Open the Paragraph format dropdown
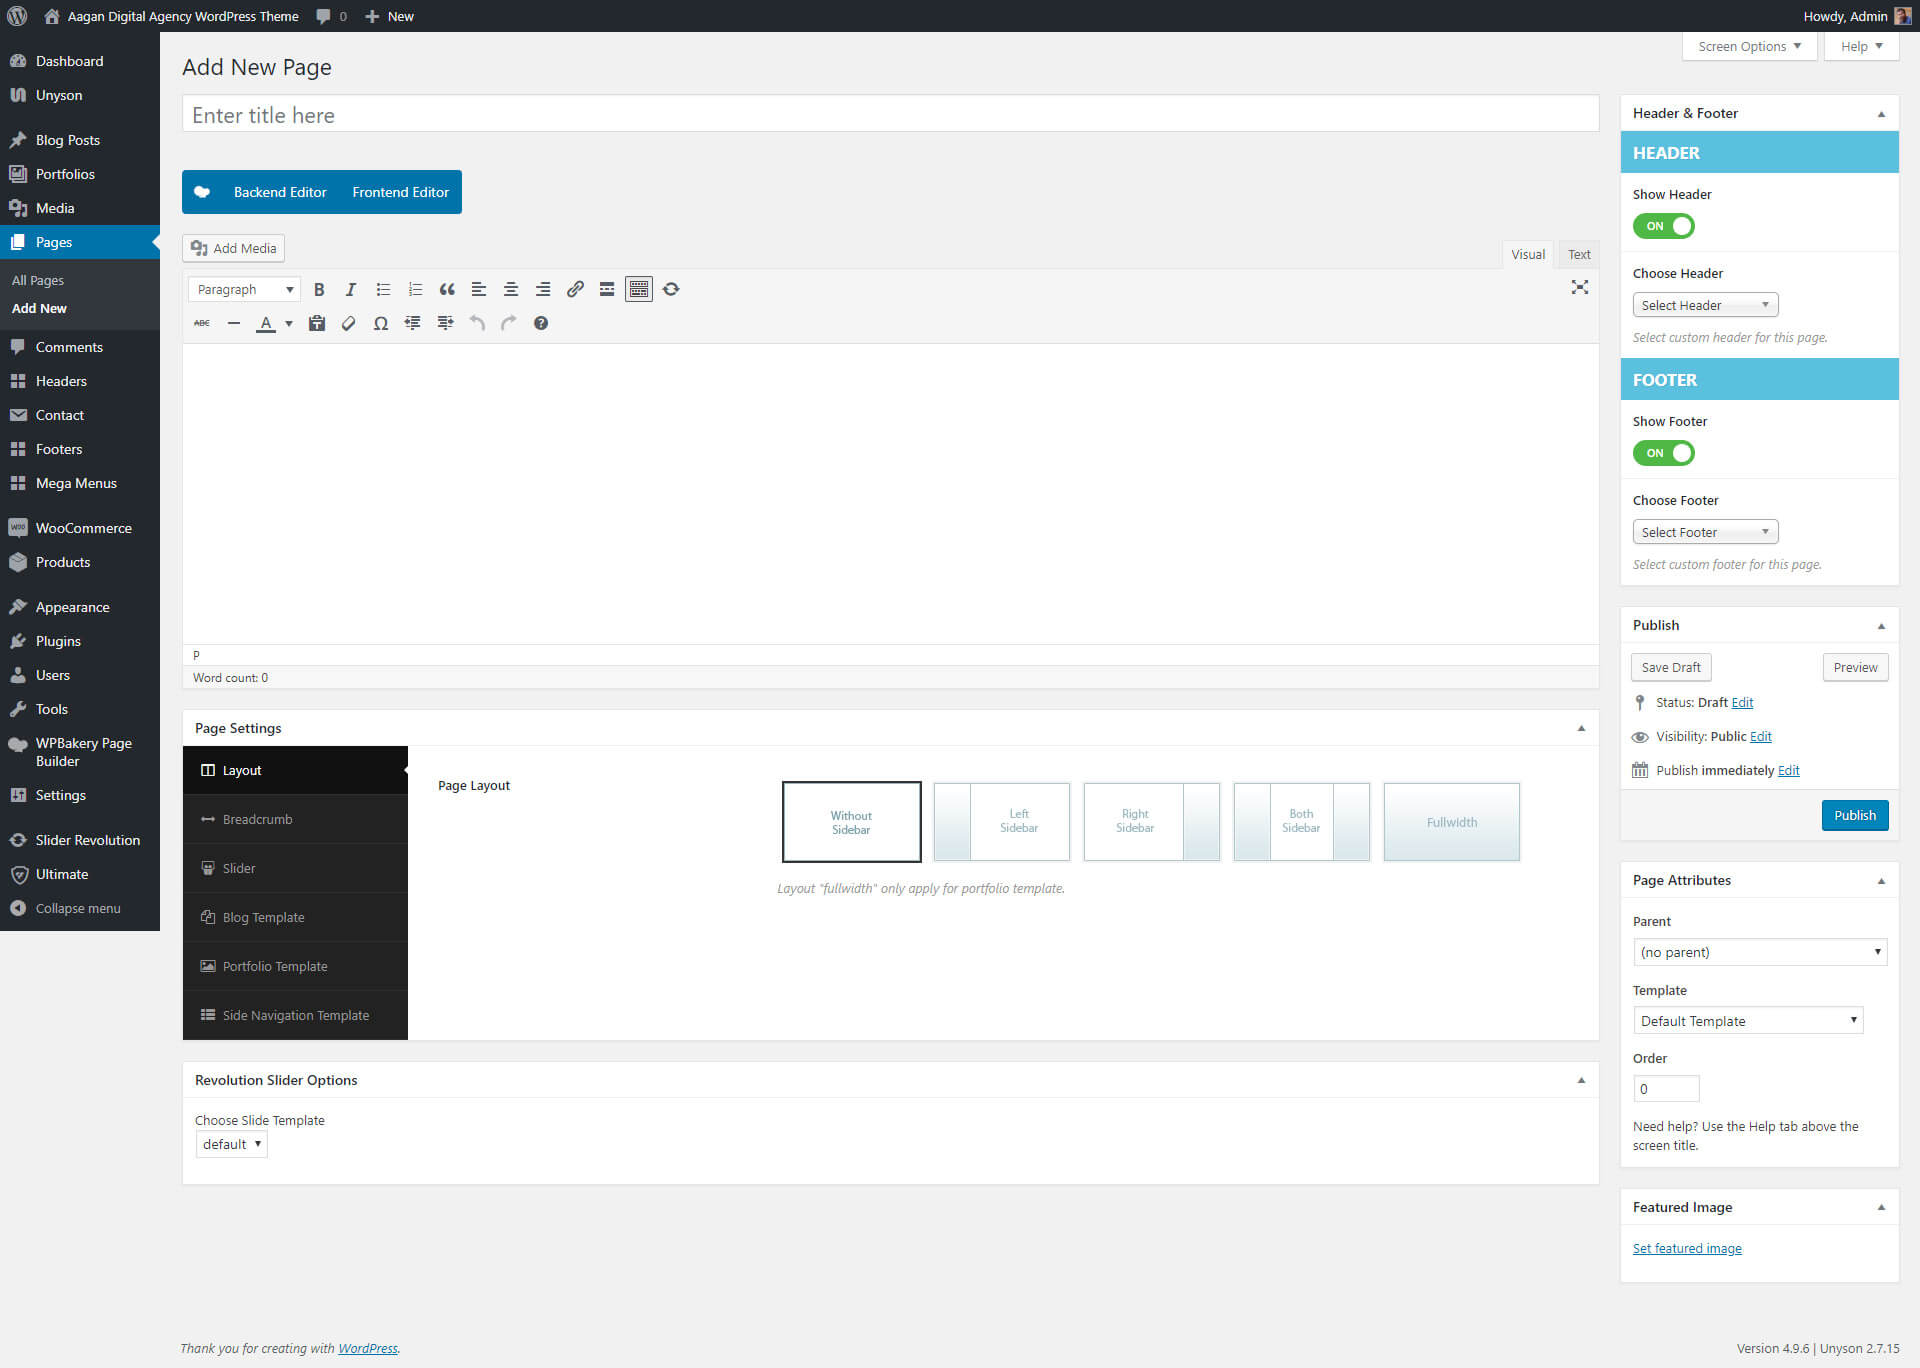 pyautogui.click(x=244, y=289)
